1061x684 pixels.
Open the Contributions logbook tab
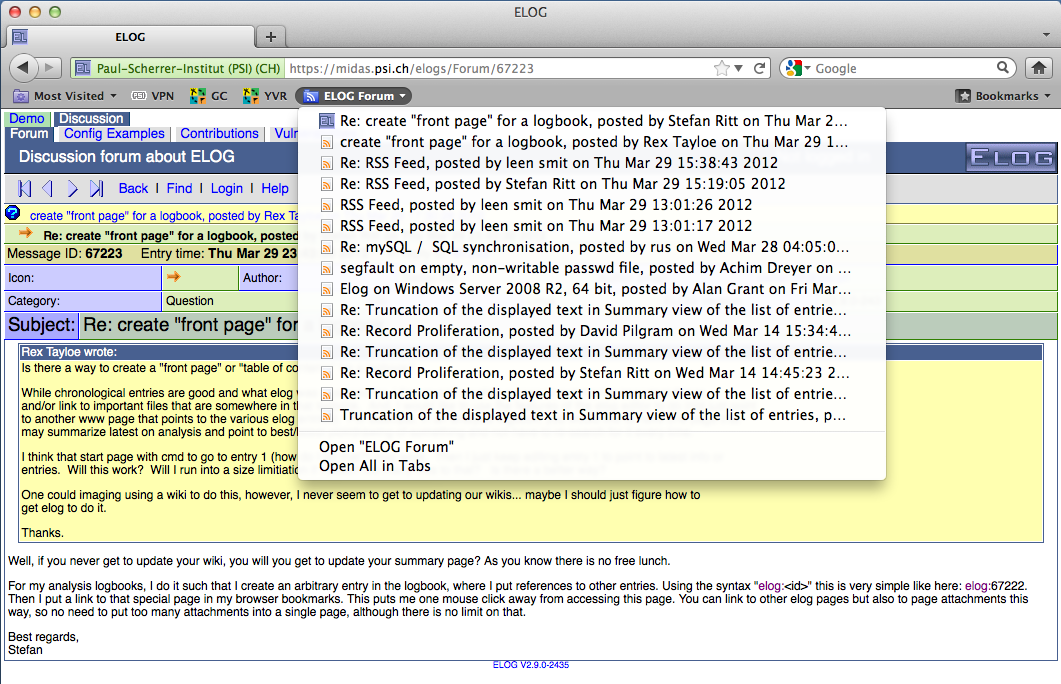[219, 133]
